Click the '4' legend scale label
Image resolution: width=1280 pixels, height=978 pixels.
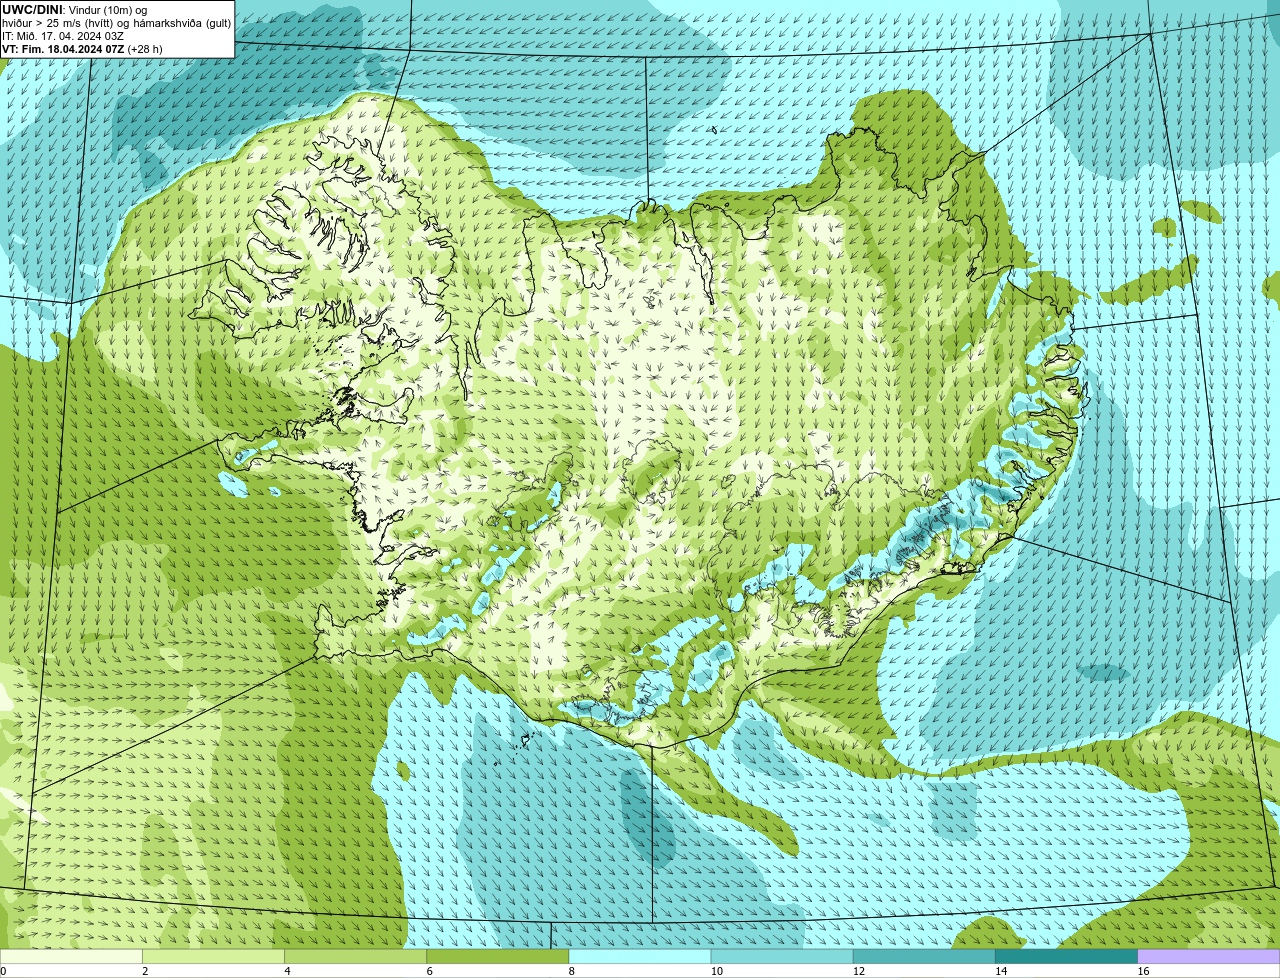(x=287, y=971)
